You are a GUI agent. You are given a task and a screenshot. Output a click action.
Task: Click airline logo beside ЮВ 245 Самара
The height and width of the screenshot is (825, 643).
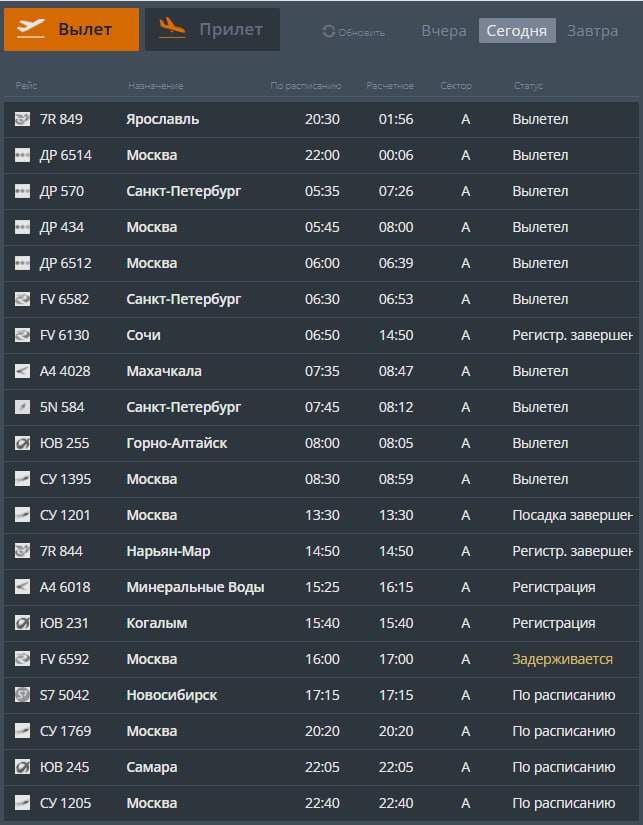coord(22,768)
